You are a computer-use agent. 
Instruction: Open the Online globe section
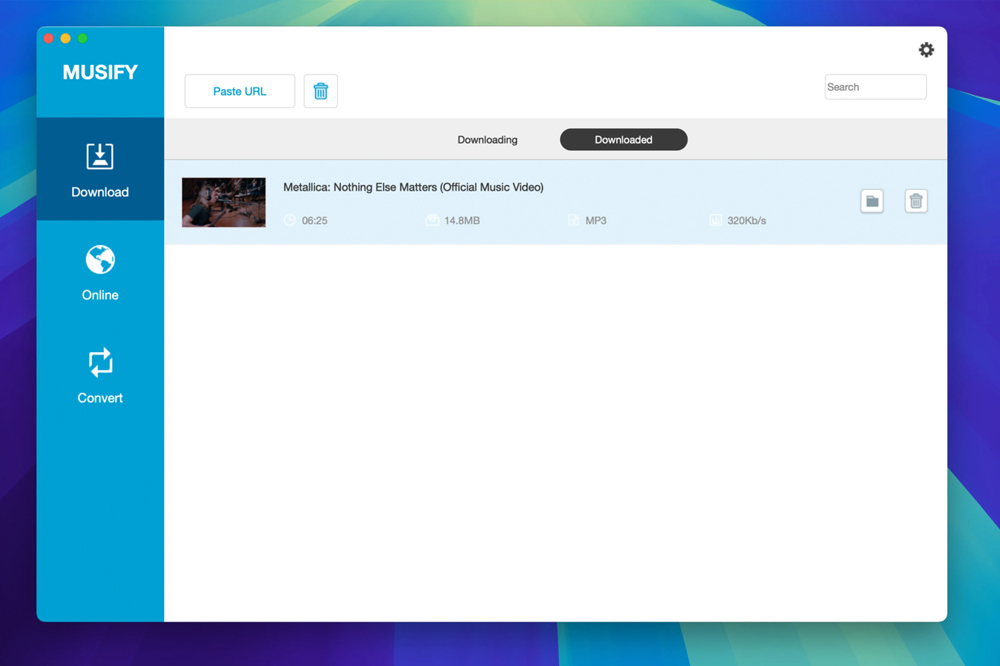point(100,272)
